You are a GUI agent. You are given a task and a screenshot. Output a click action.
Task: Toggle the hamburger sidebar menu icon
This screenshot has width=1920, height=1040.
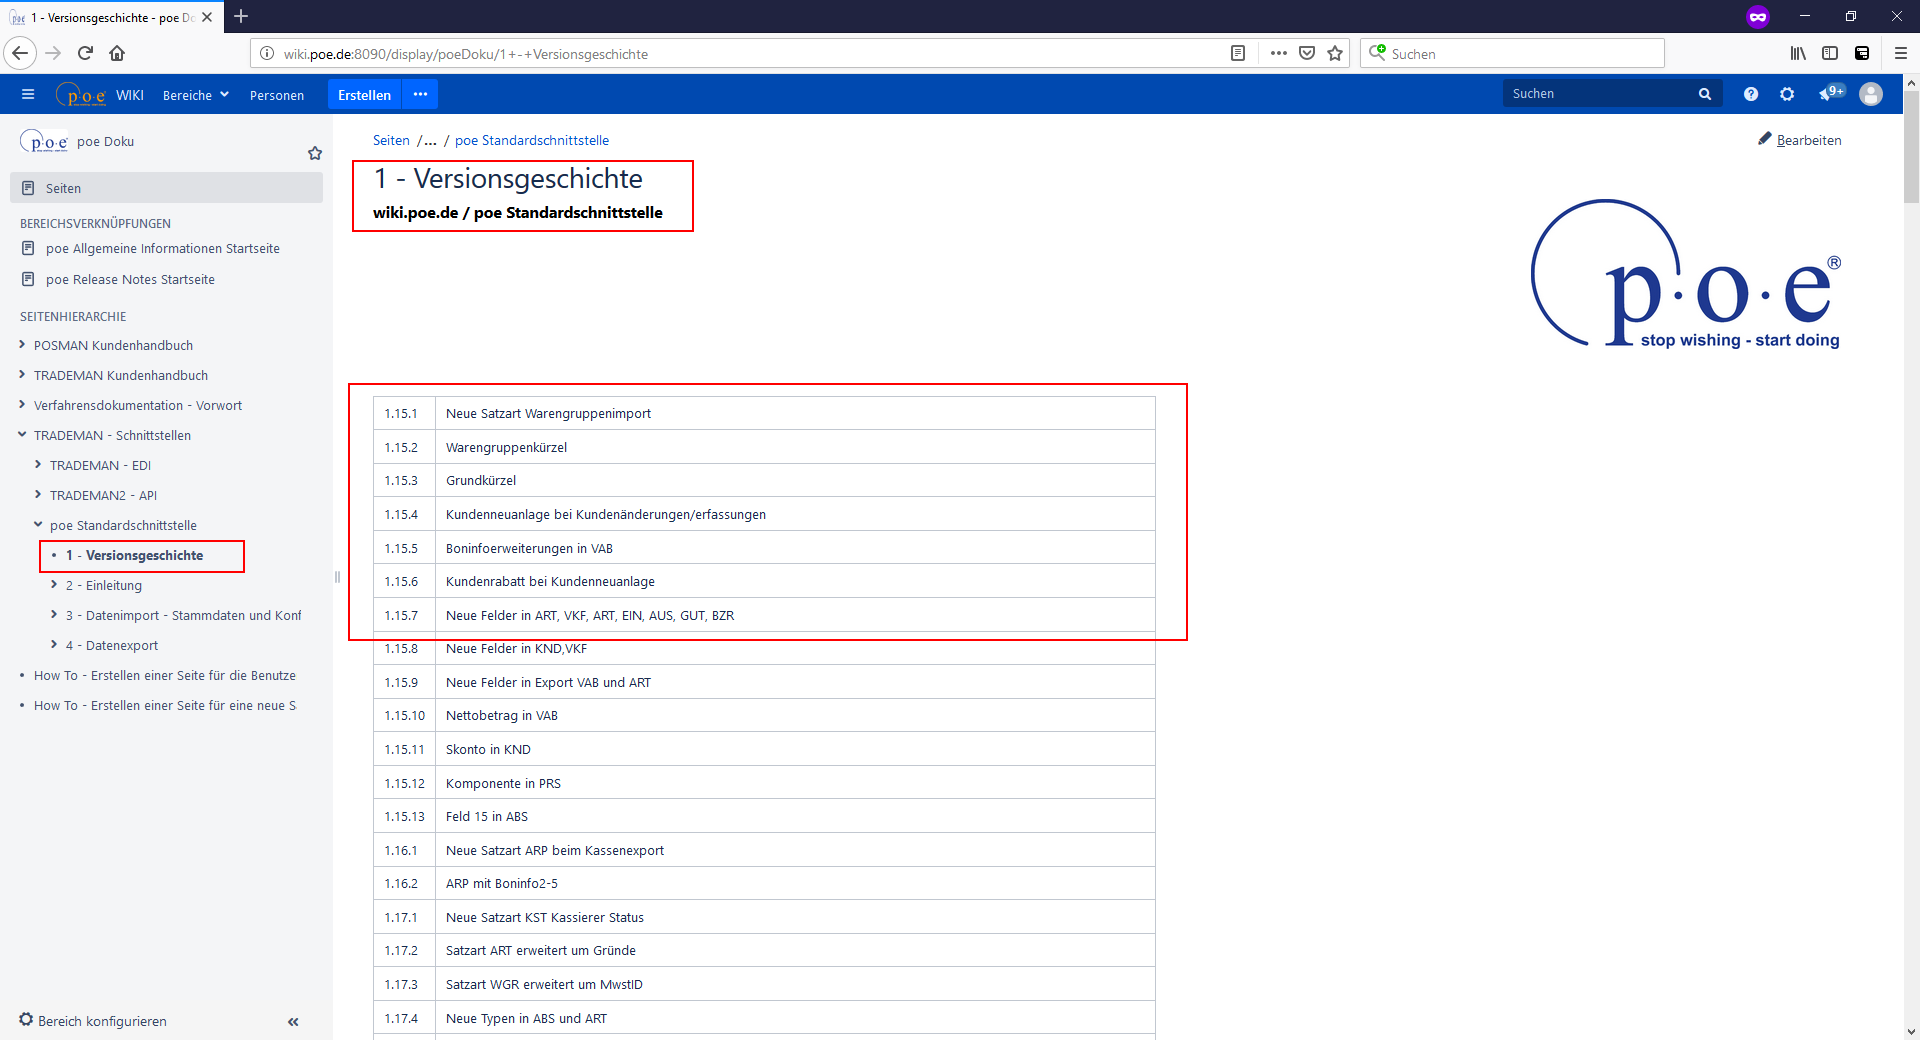28,95
